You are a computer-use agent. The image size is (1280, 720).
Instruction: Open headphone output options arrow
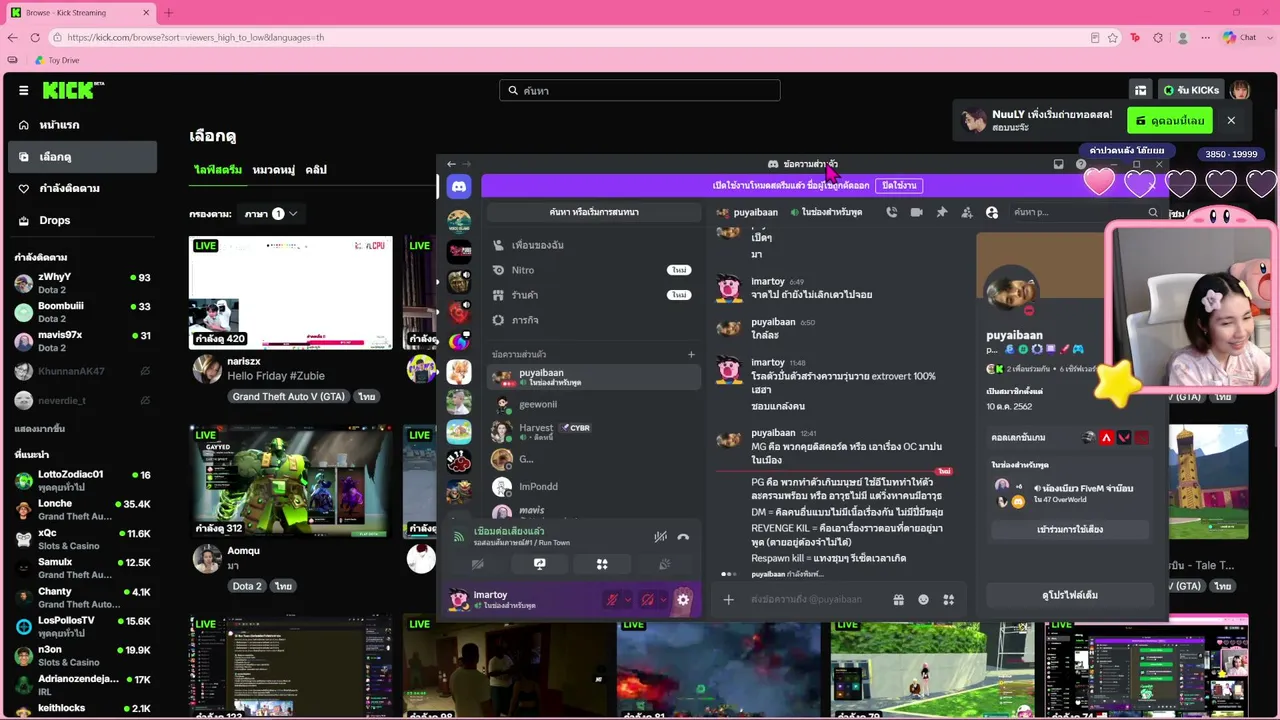663,600
